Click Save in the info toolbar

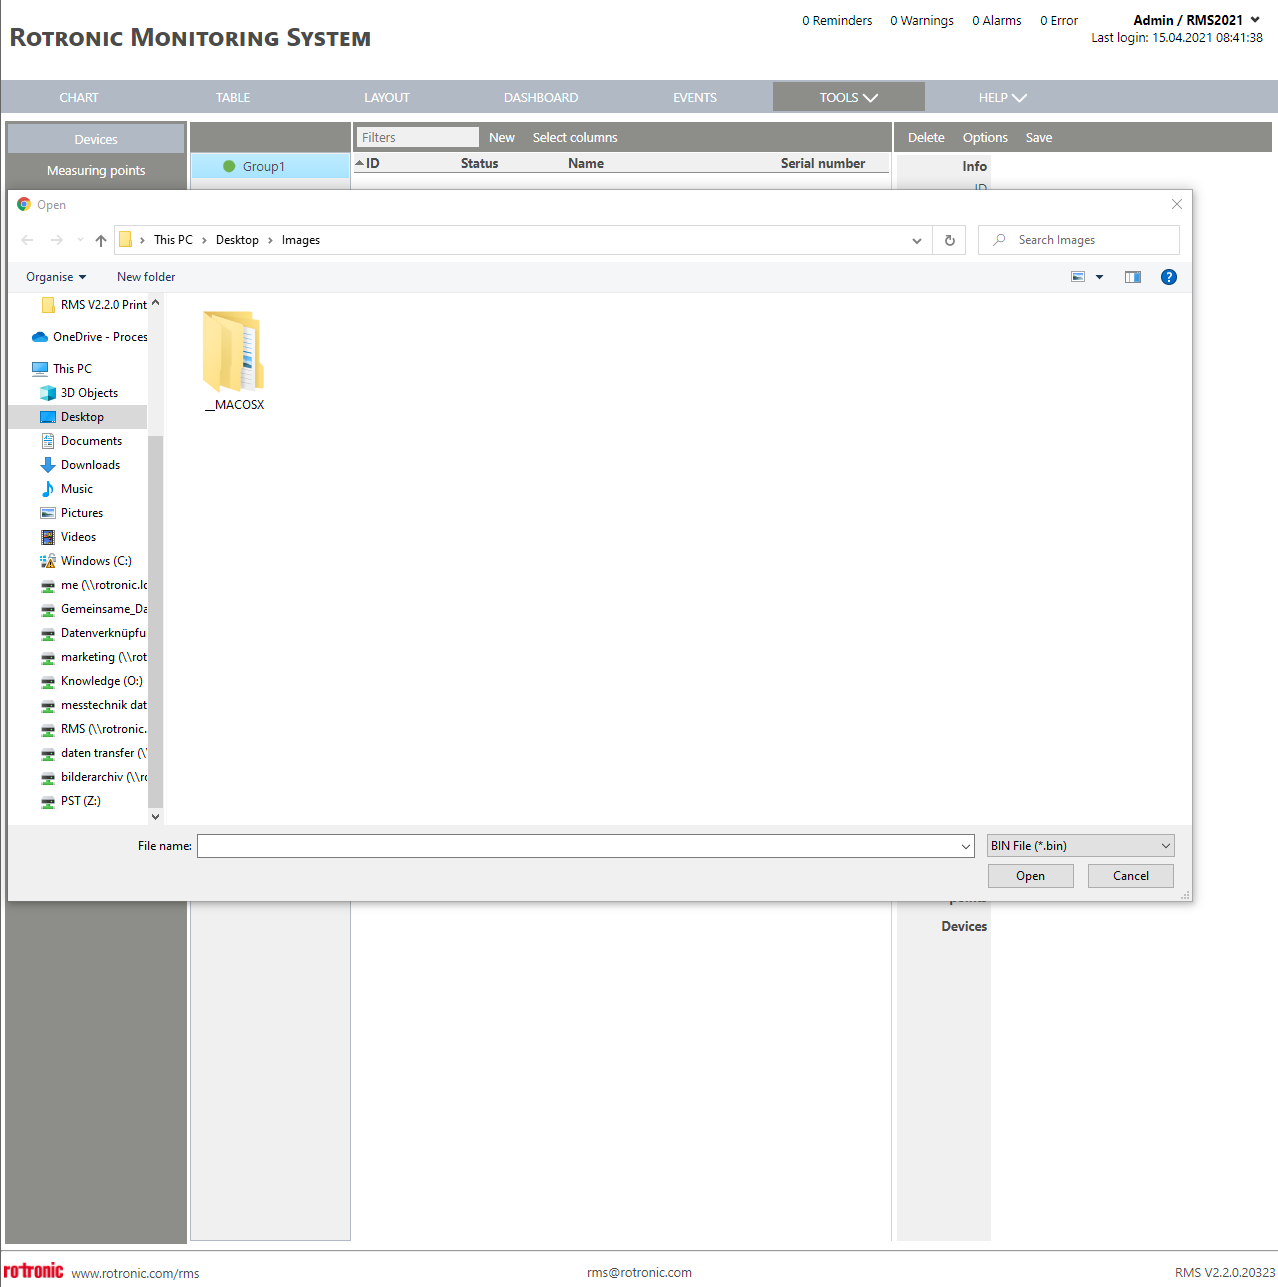[x=1039, y=138]
